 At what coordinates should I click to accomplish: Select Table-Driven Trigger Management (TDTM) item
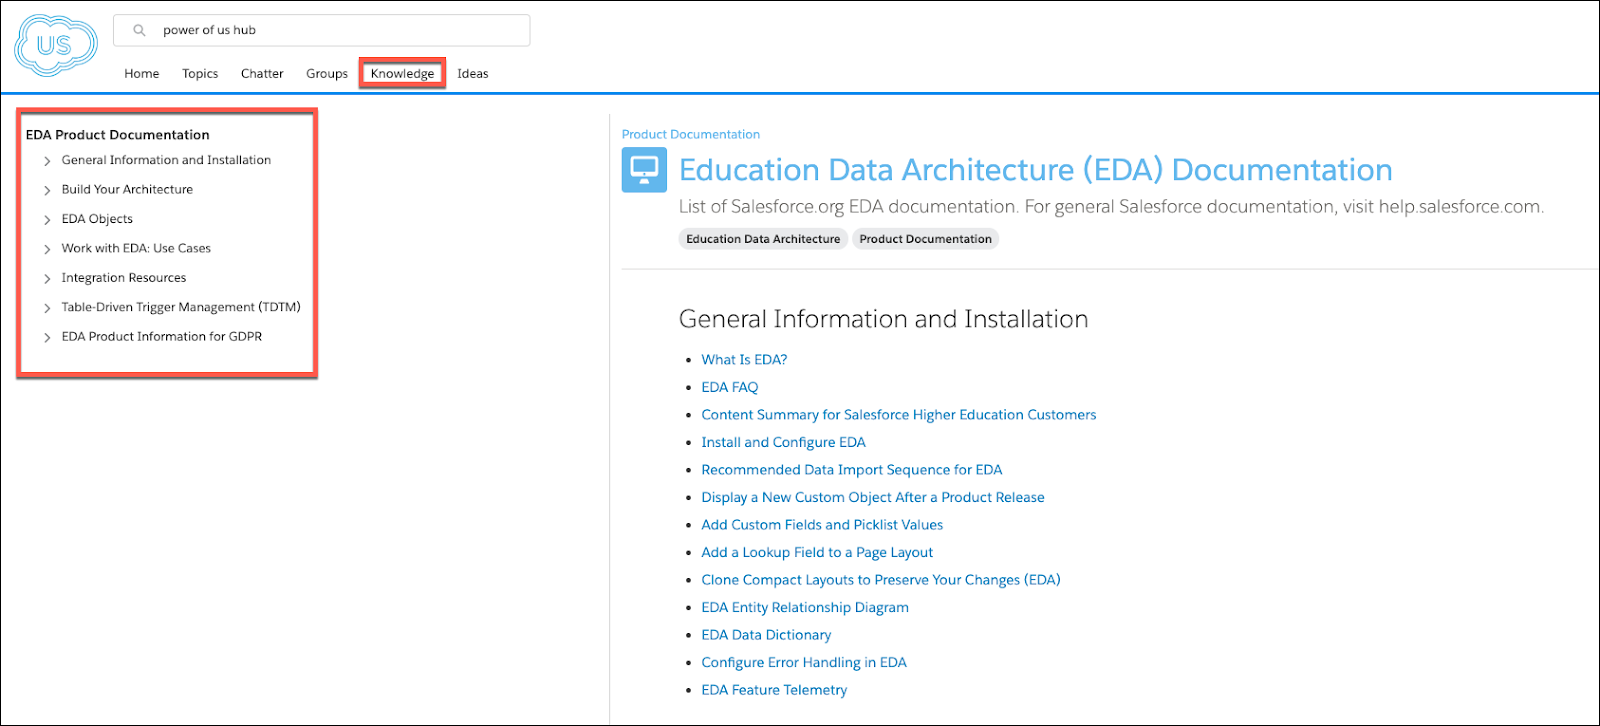(x=181, y=307)
